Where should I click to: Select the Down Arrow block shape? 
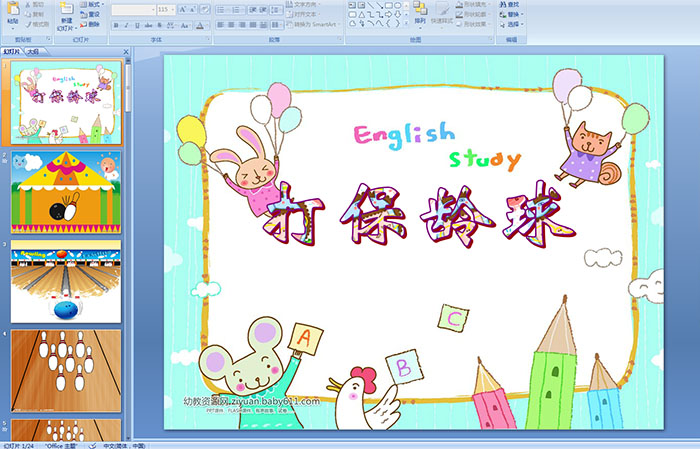[397, 15]
